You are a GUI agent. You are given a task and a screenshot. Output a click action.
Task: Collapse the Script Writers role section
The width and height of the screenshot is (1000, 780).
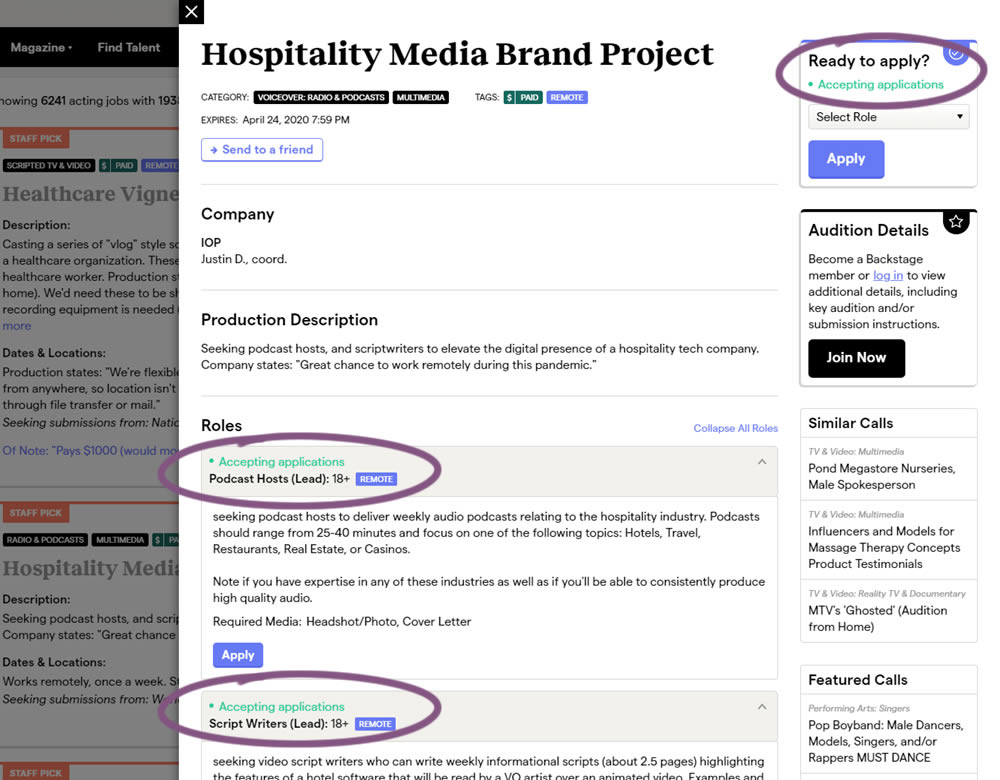(x=762, y=707)
